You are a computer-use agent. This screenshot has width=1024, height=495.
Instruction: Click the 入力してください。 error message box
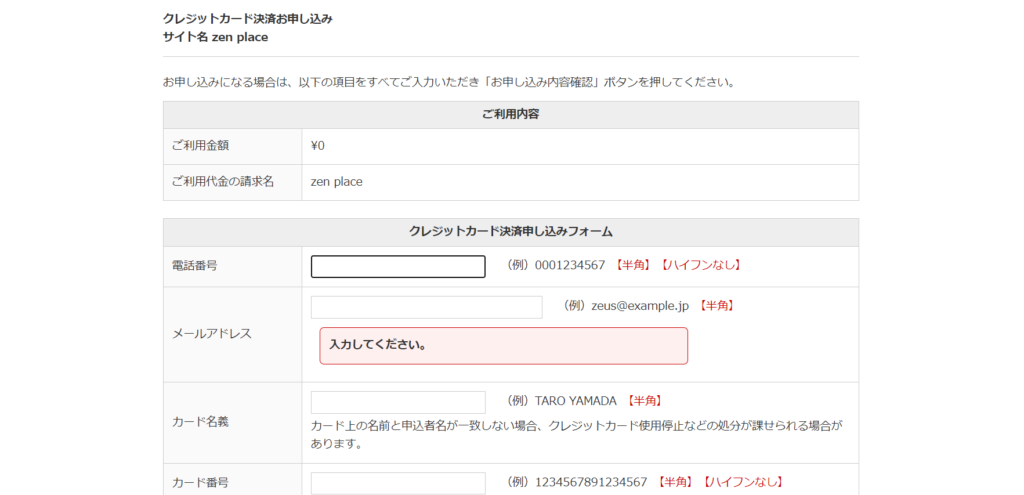point(503,345)
